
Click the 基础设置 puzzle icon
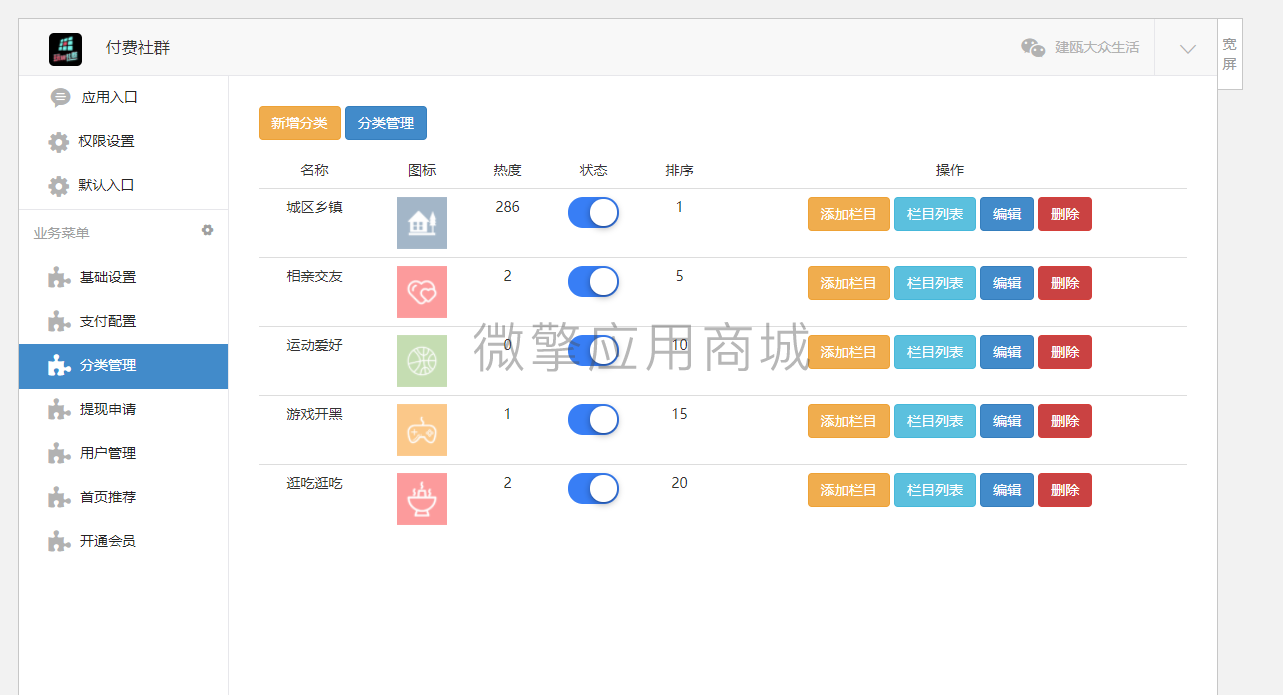59,277
